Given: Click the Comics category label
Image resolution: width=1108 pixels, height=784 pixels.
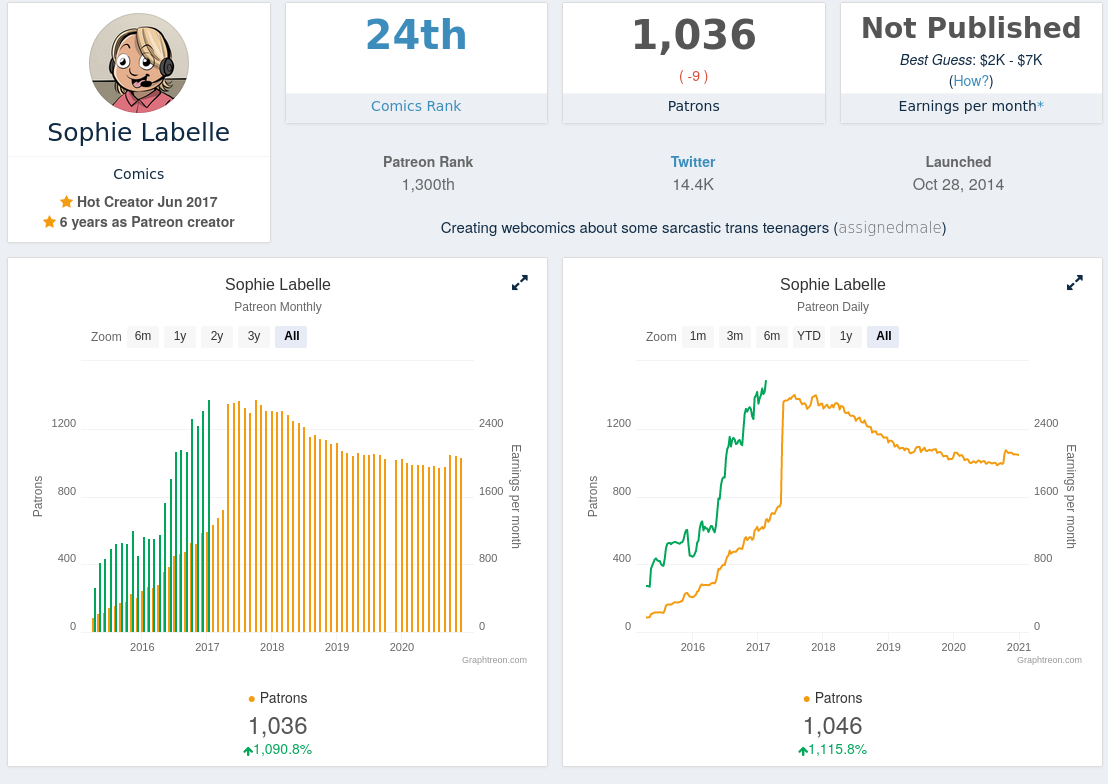Looking at the screenshot, I should coord(138,174).
